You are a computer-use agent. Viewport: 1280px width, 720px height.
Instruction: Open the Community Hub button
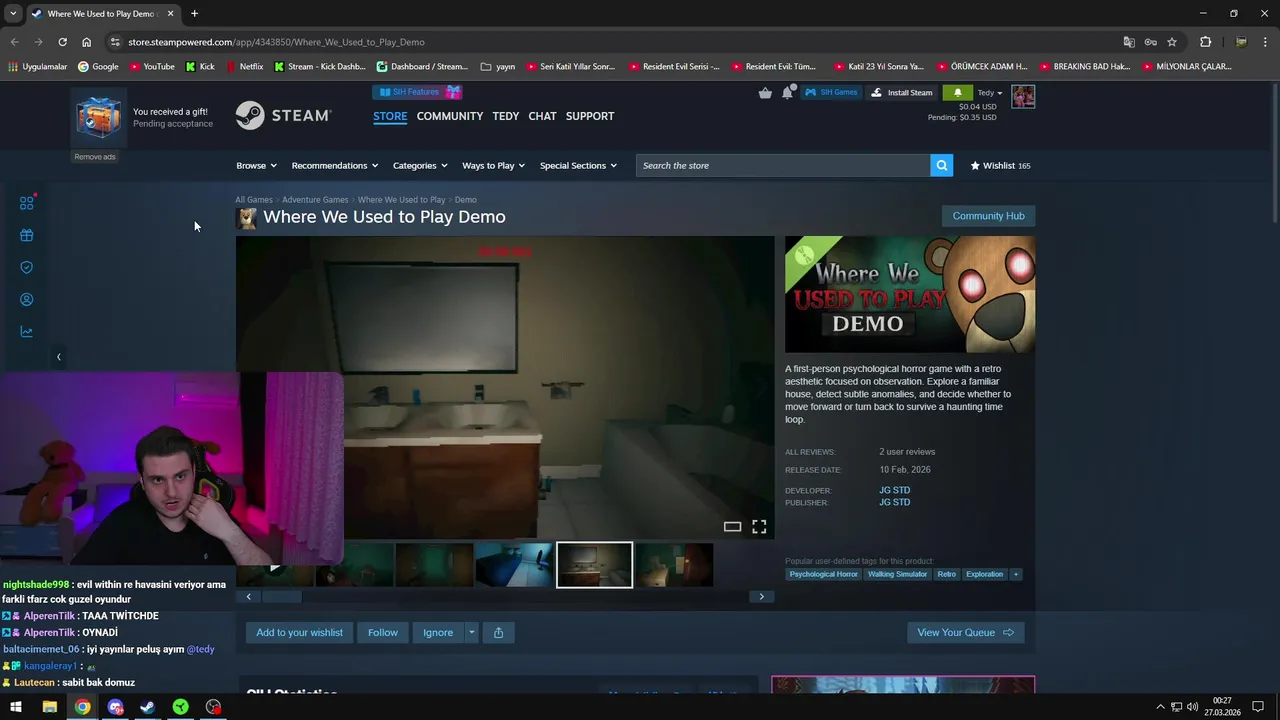(x=988, y=216)
